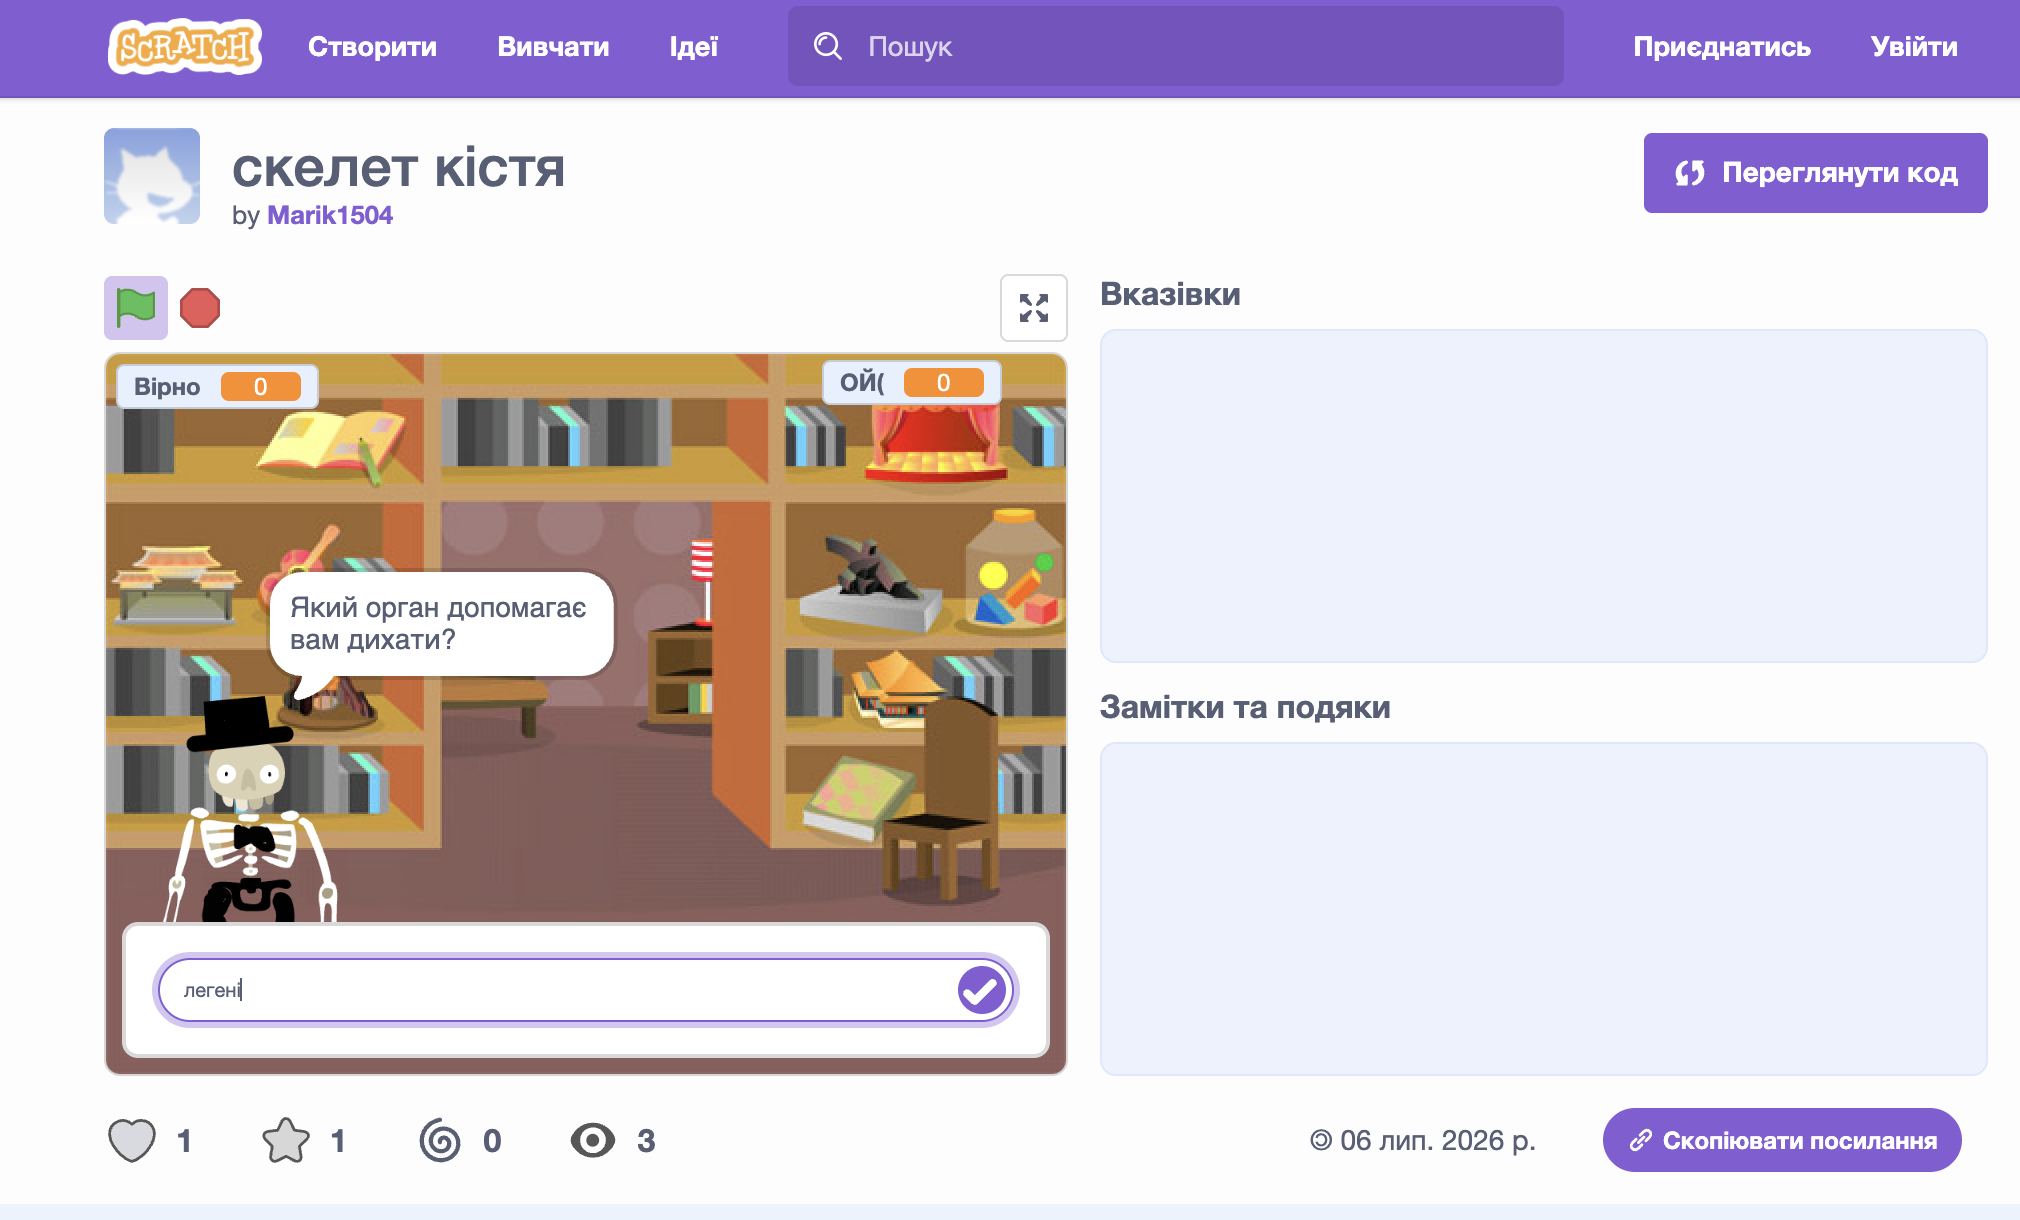
Task: Click the date 06 лип. 2026 р.
Action: 1437,1140
